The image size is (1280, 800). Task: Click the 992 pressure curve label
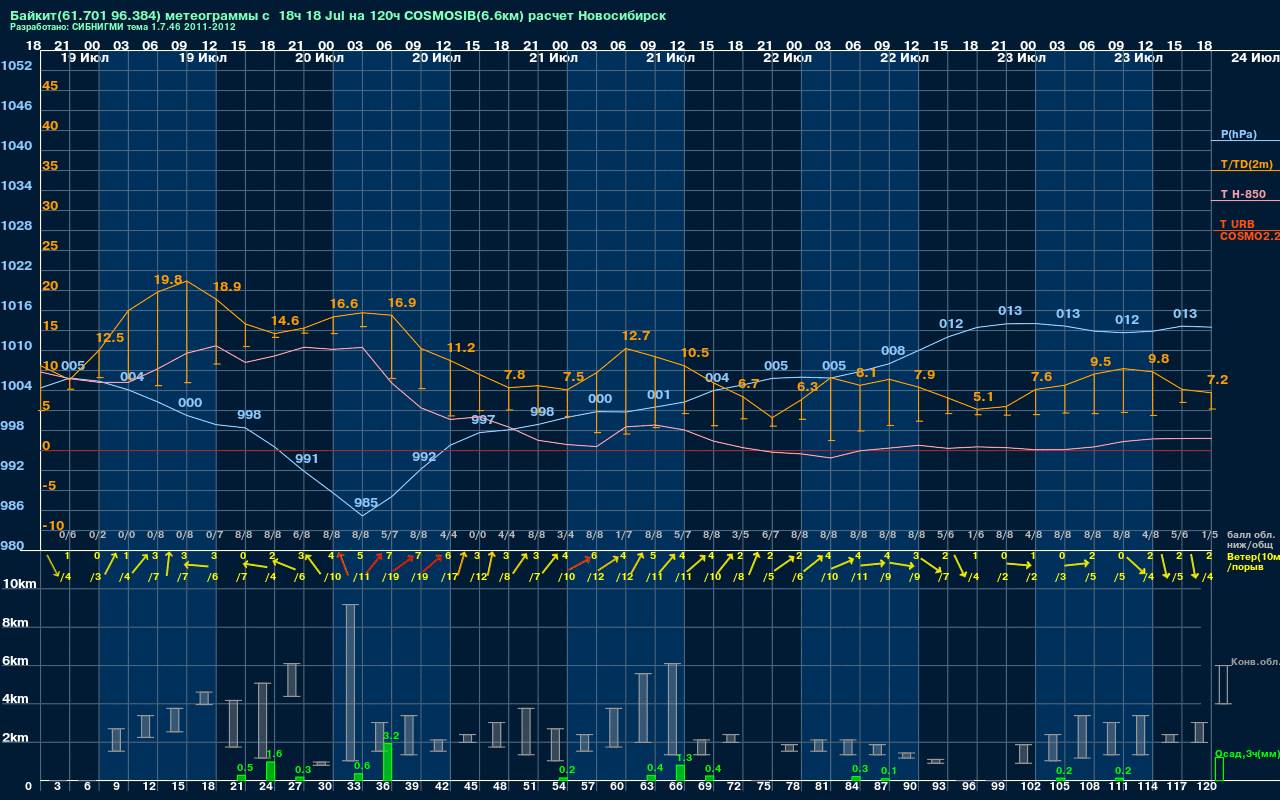(424, 456)
